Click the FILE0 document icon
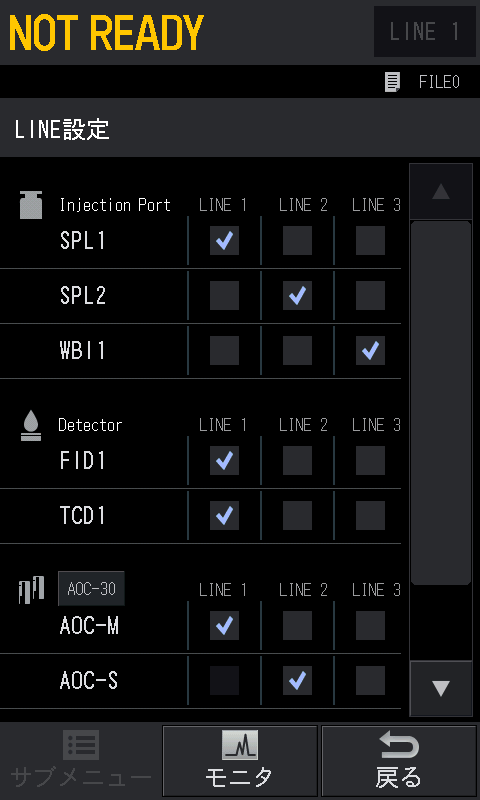480x800 pixels. point(392,82)
